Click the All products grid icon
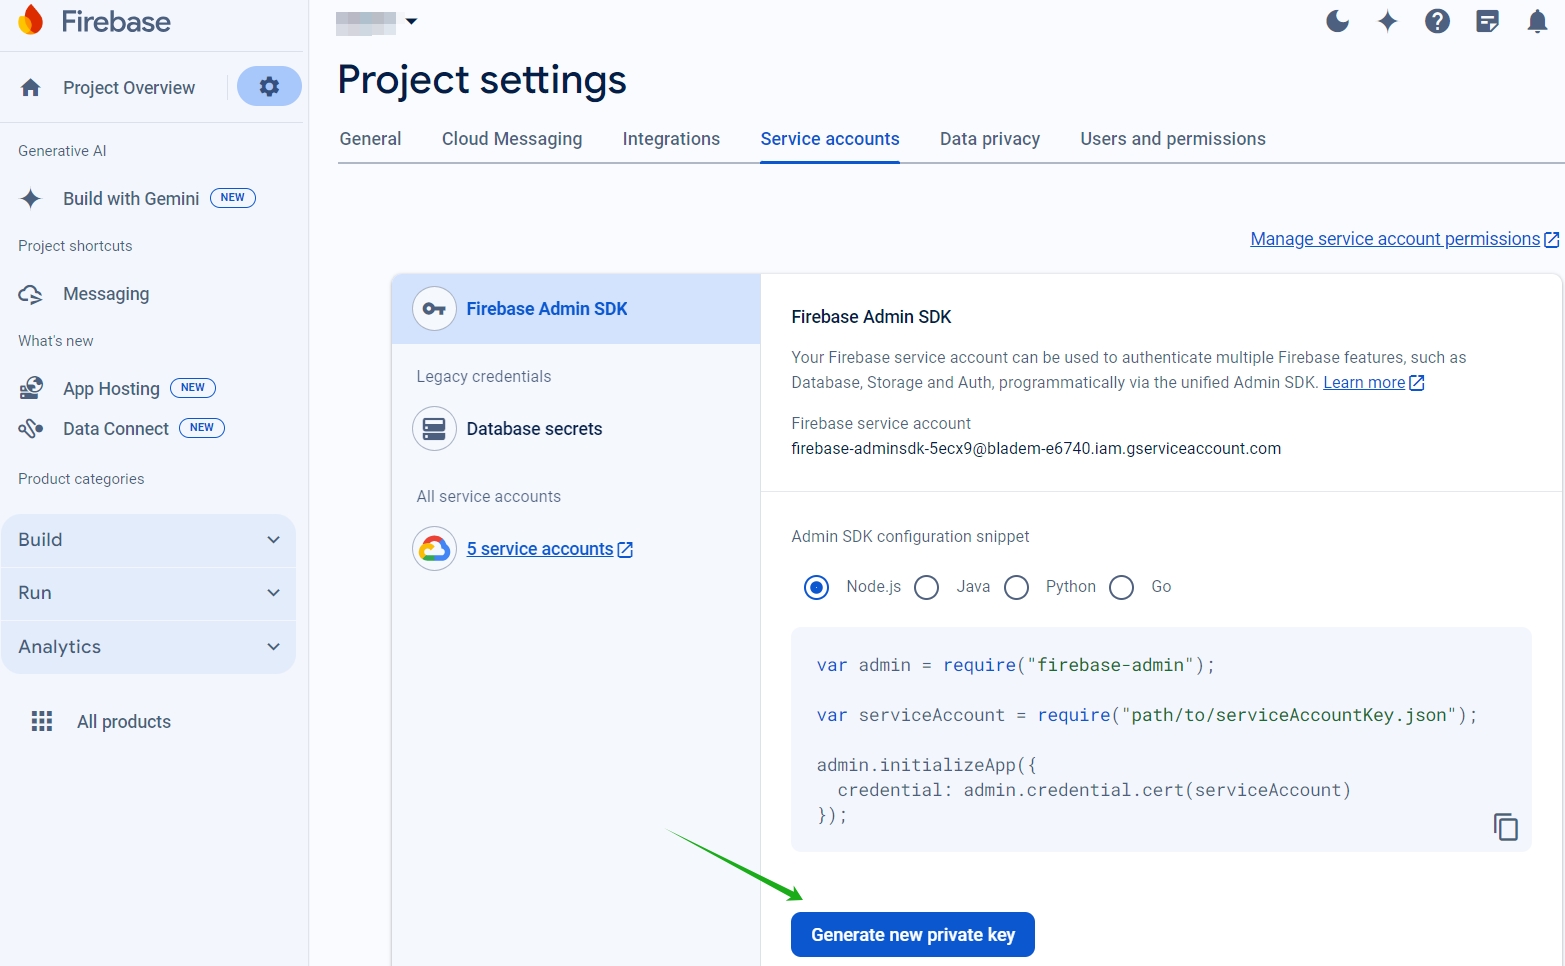 42,721
